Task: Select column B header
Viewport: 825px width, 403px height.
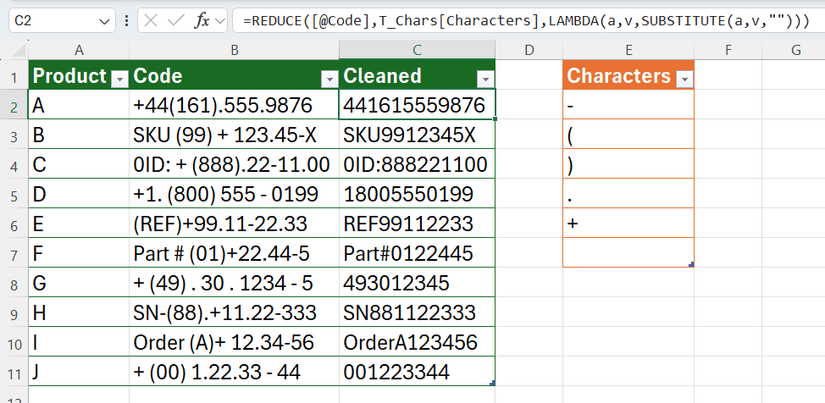Action: [235, 50]
